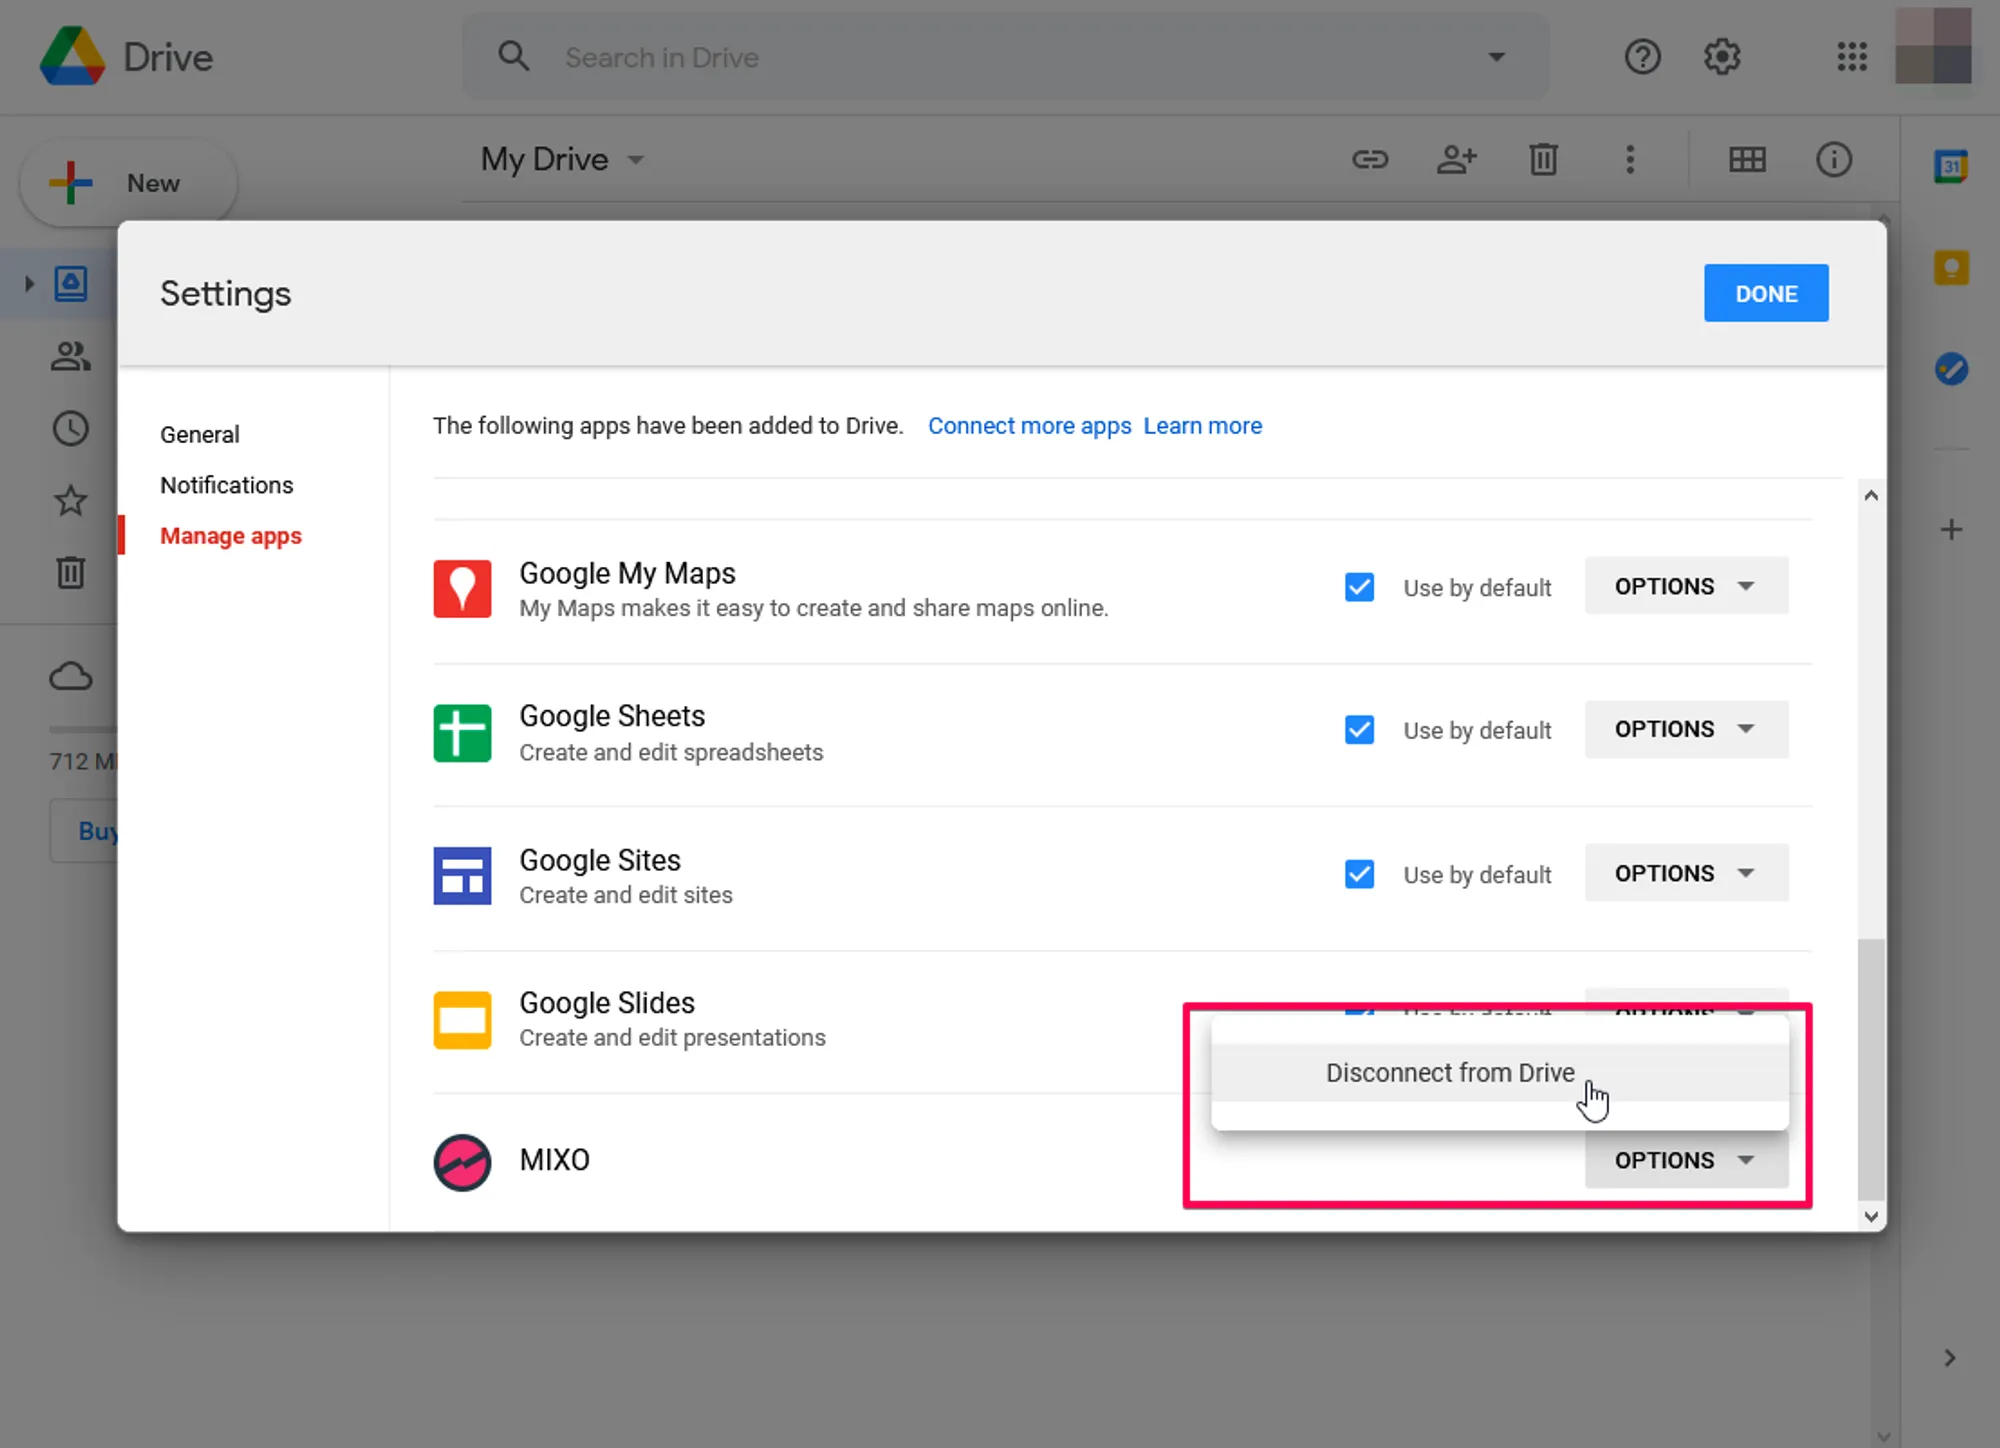The image size is (2000, 1448).
Task: Open the Google apps grid launcher
Action: (1851, 57)
